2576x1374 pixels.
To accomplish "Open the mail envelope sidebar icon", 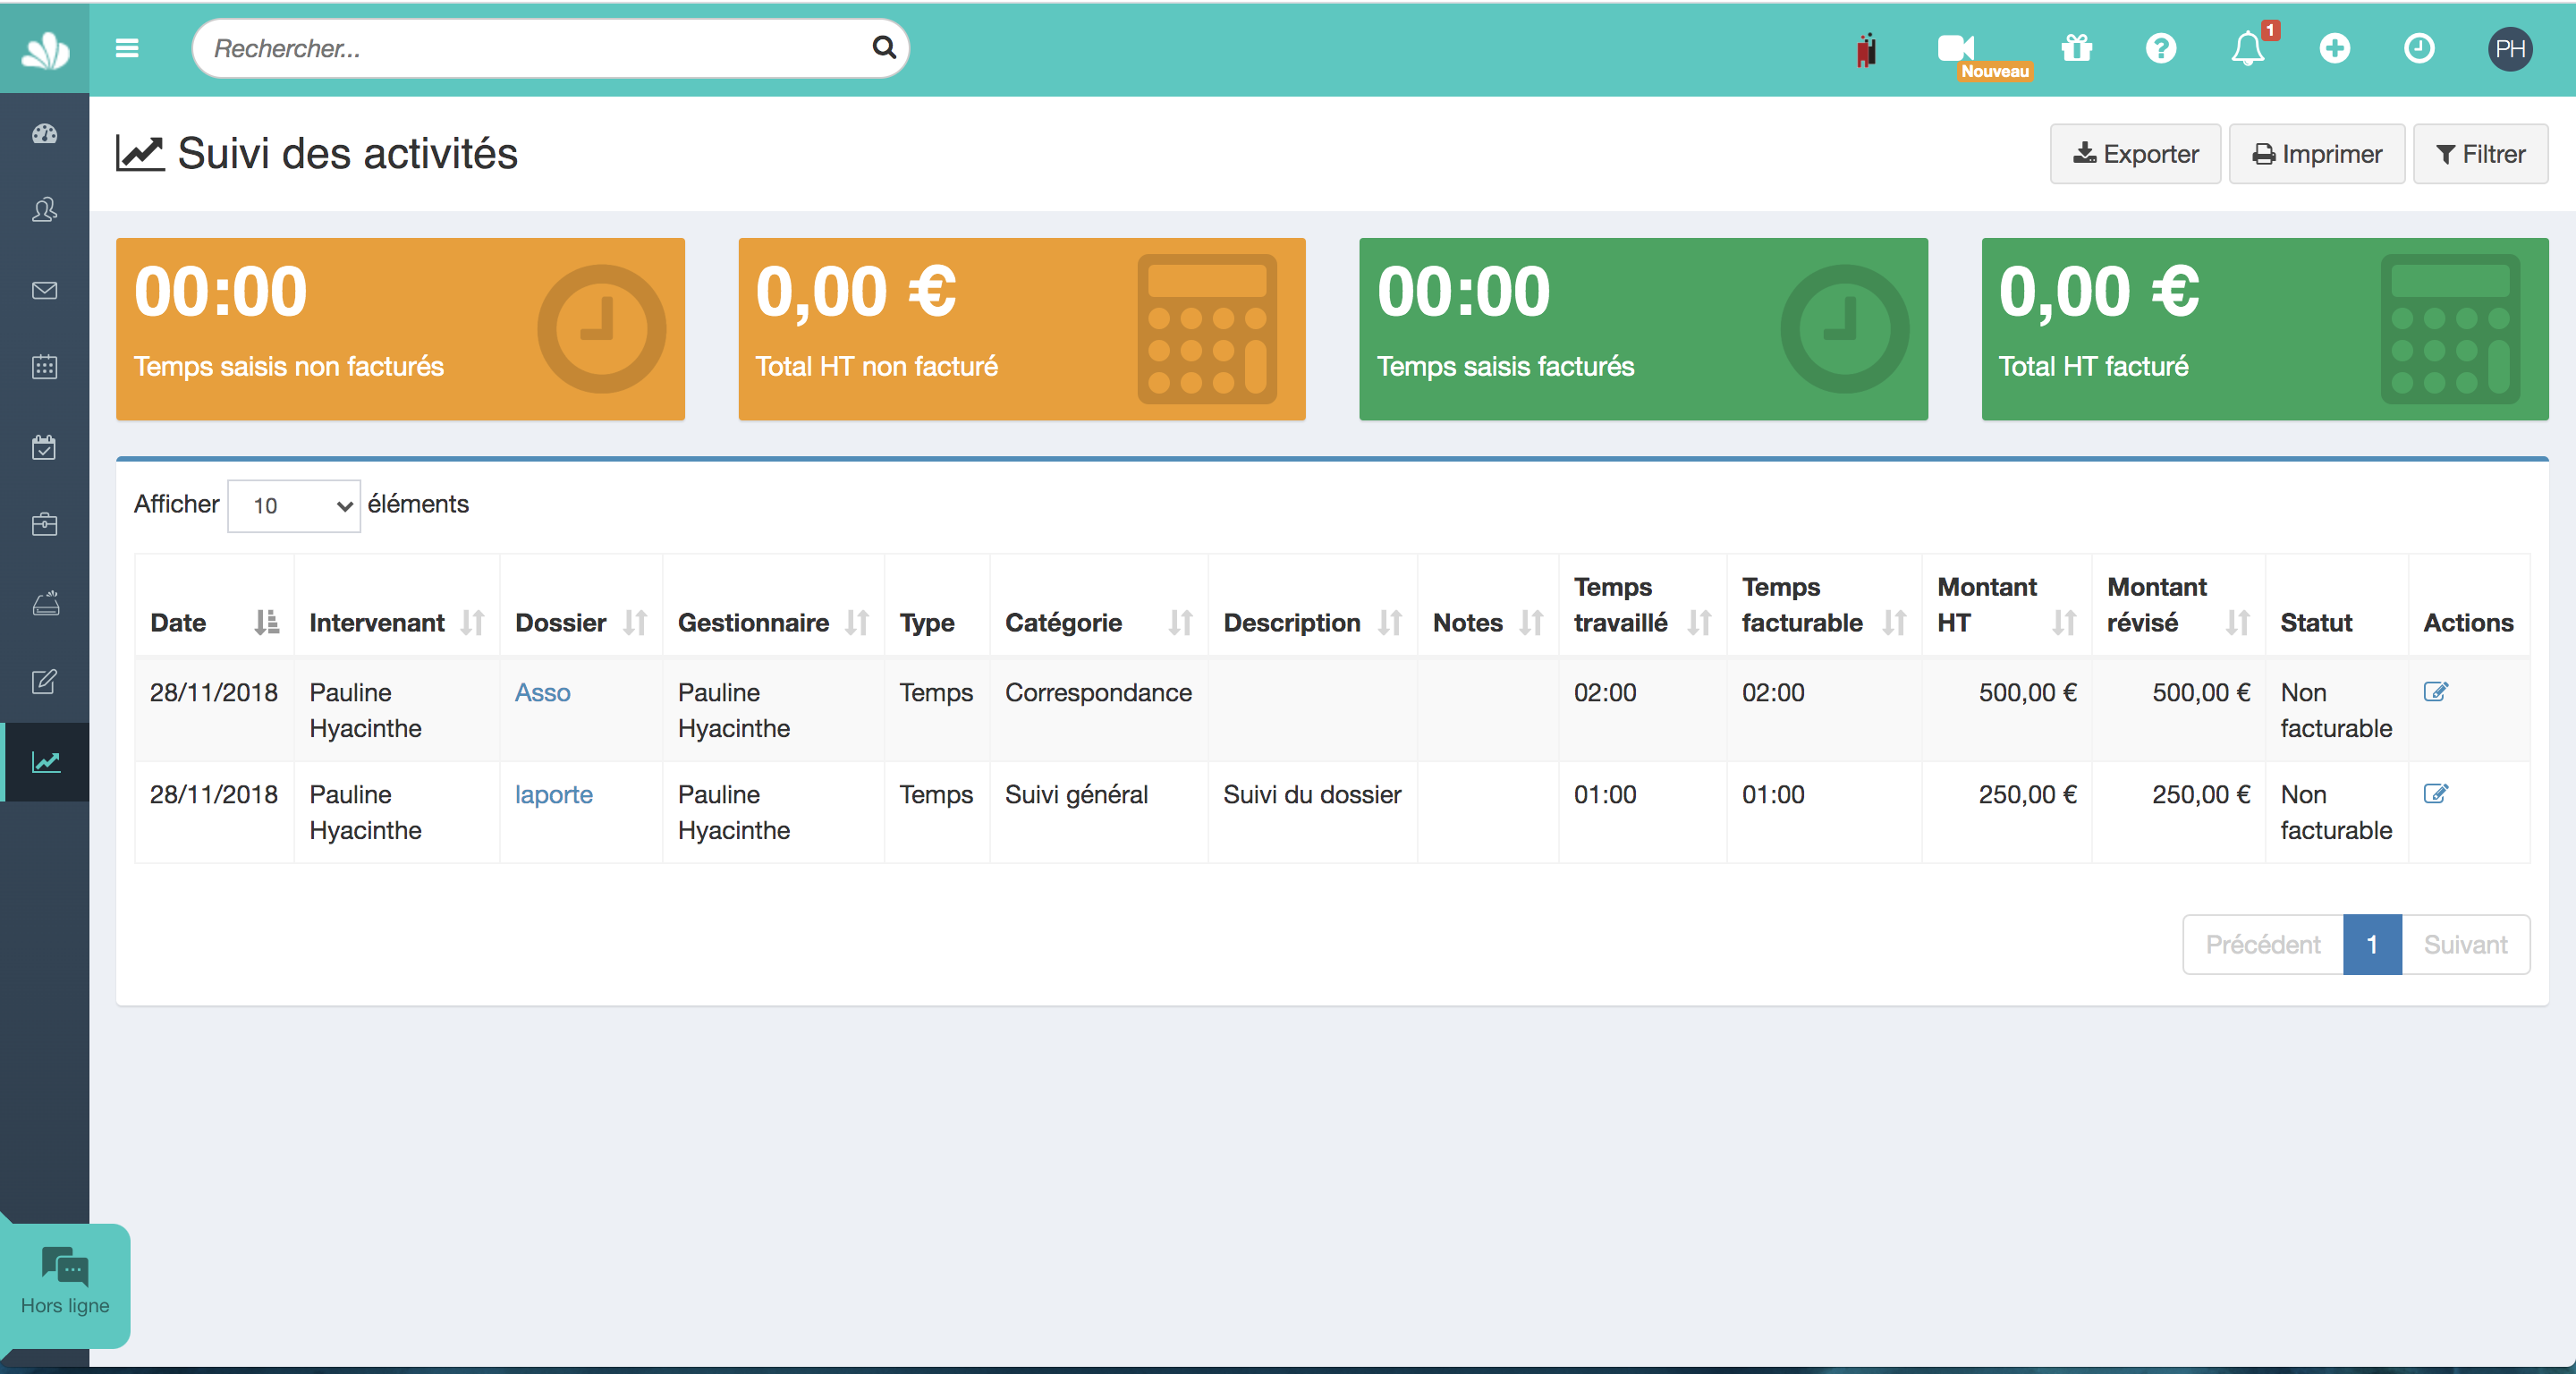I will tap(45, 290).
